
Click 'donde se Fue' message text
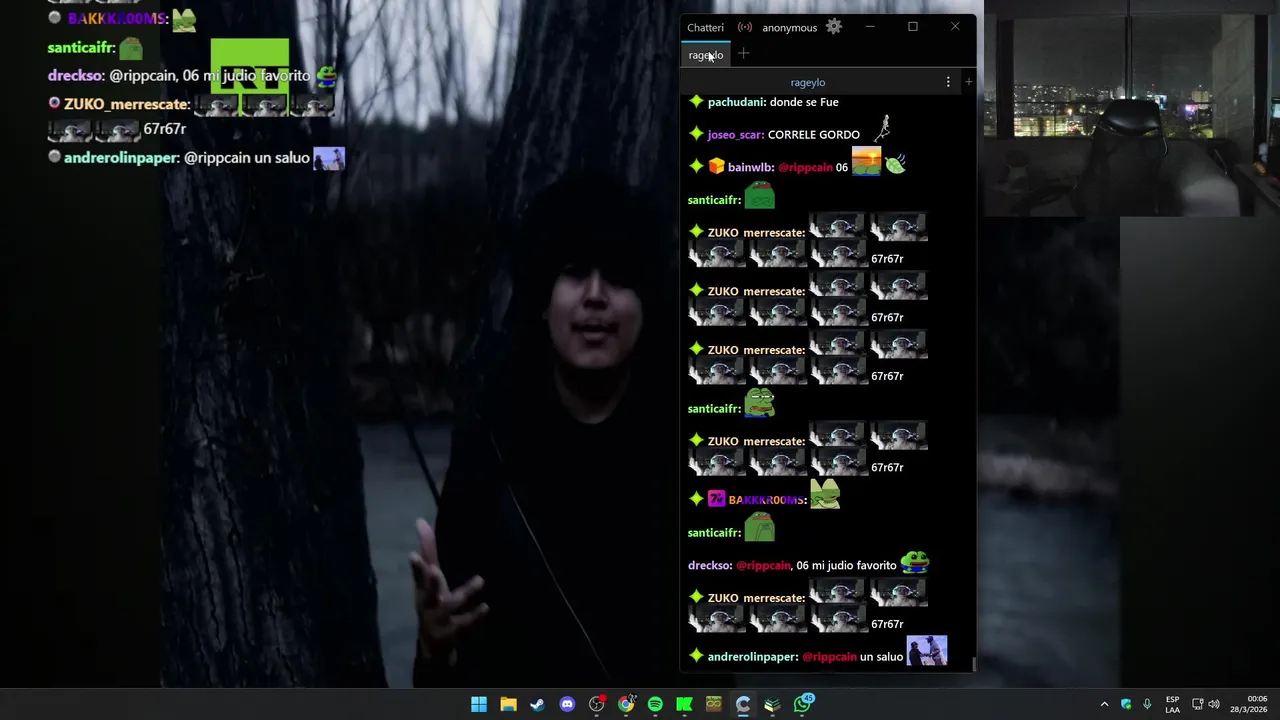point(804,102)
